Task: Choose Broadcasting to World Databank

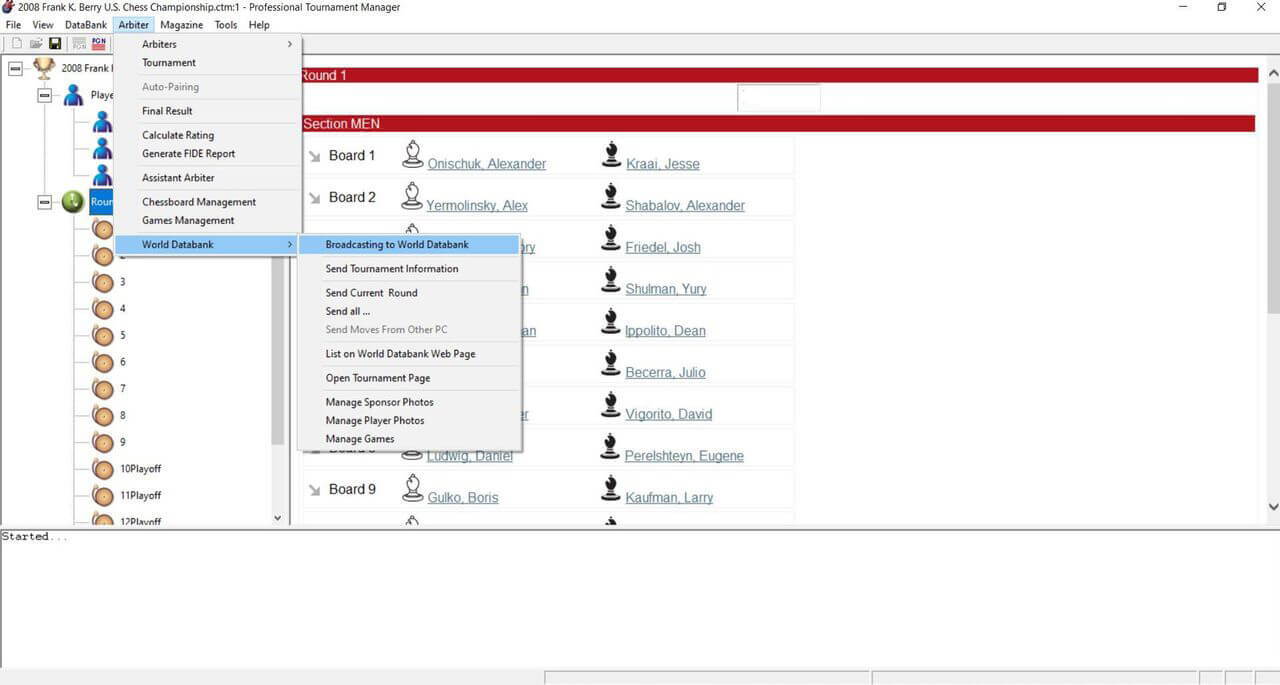Action: [x=410, y=245]
